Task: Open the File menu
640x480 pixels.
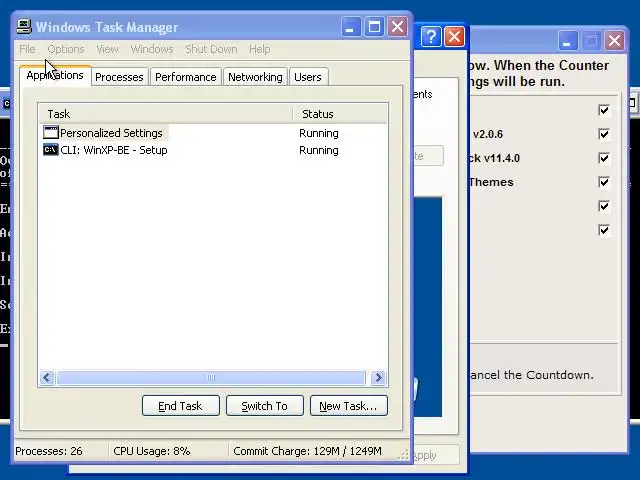Action: pos(27,49)
